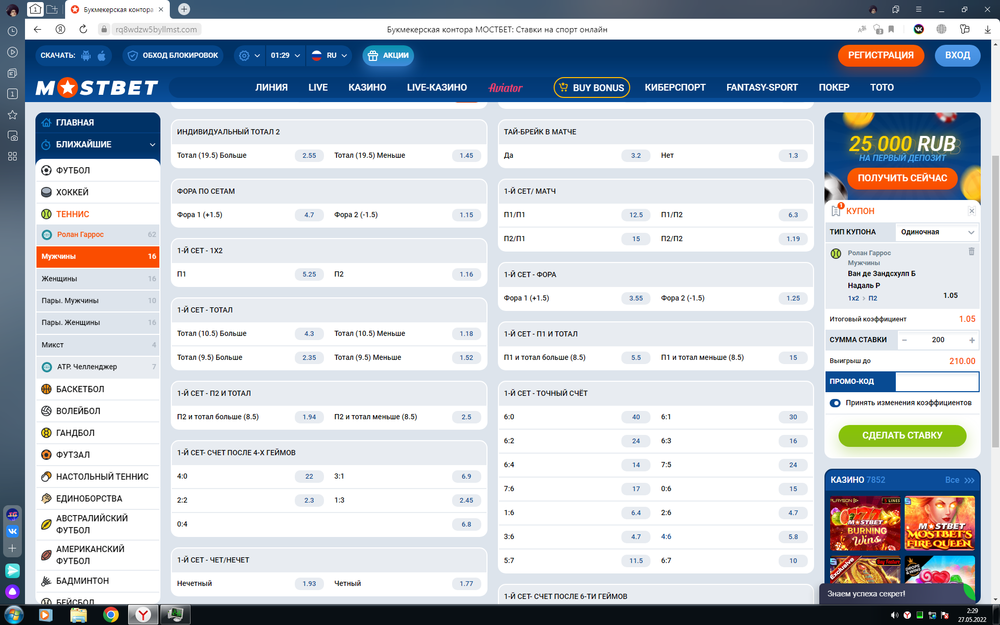Go to LIVE-КАЗИНО

pyautogui.click(x=437, y=87)
